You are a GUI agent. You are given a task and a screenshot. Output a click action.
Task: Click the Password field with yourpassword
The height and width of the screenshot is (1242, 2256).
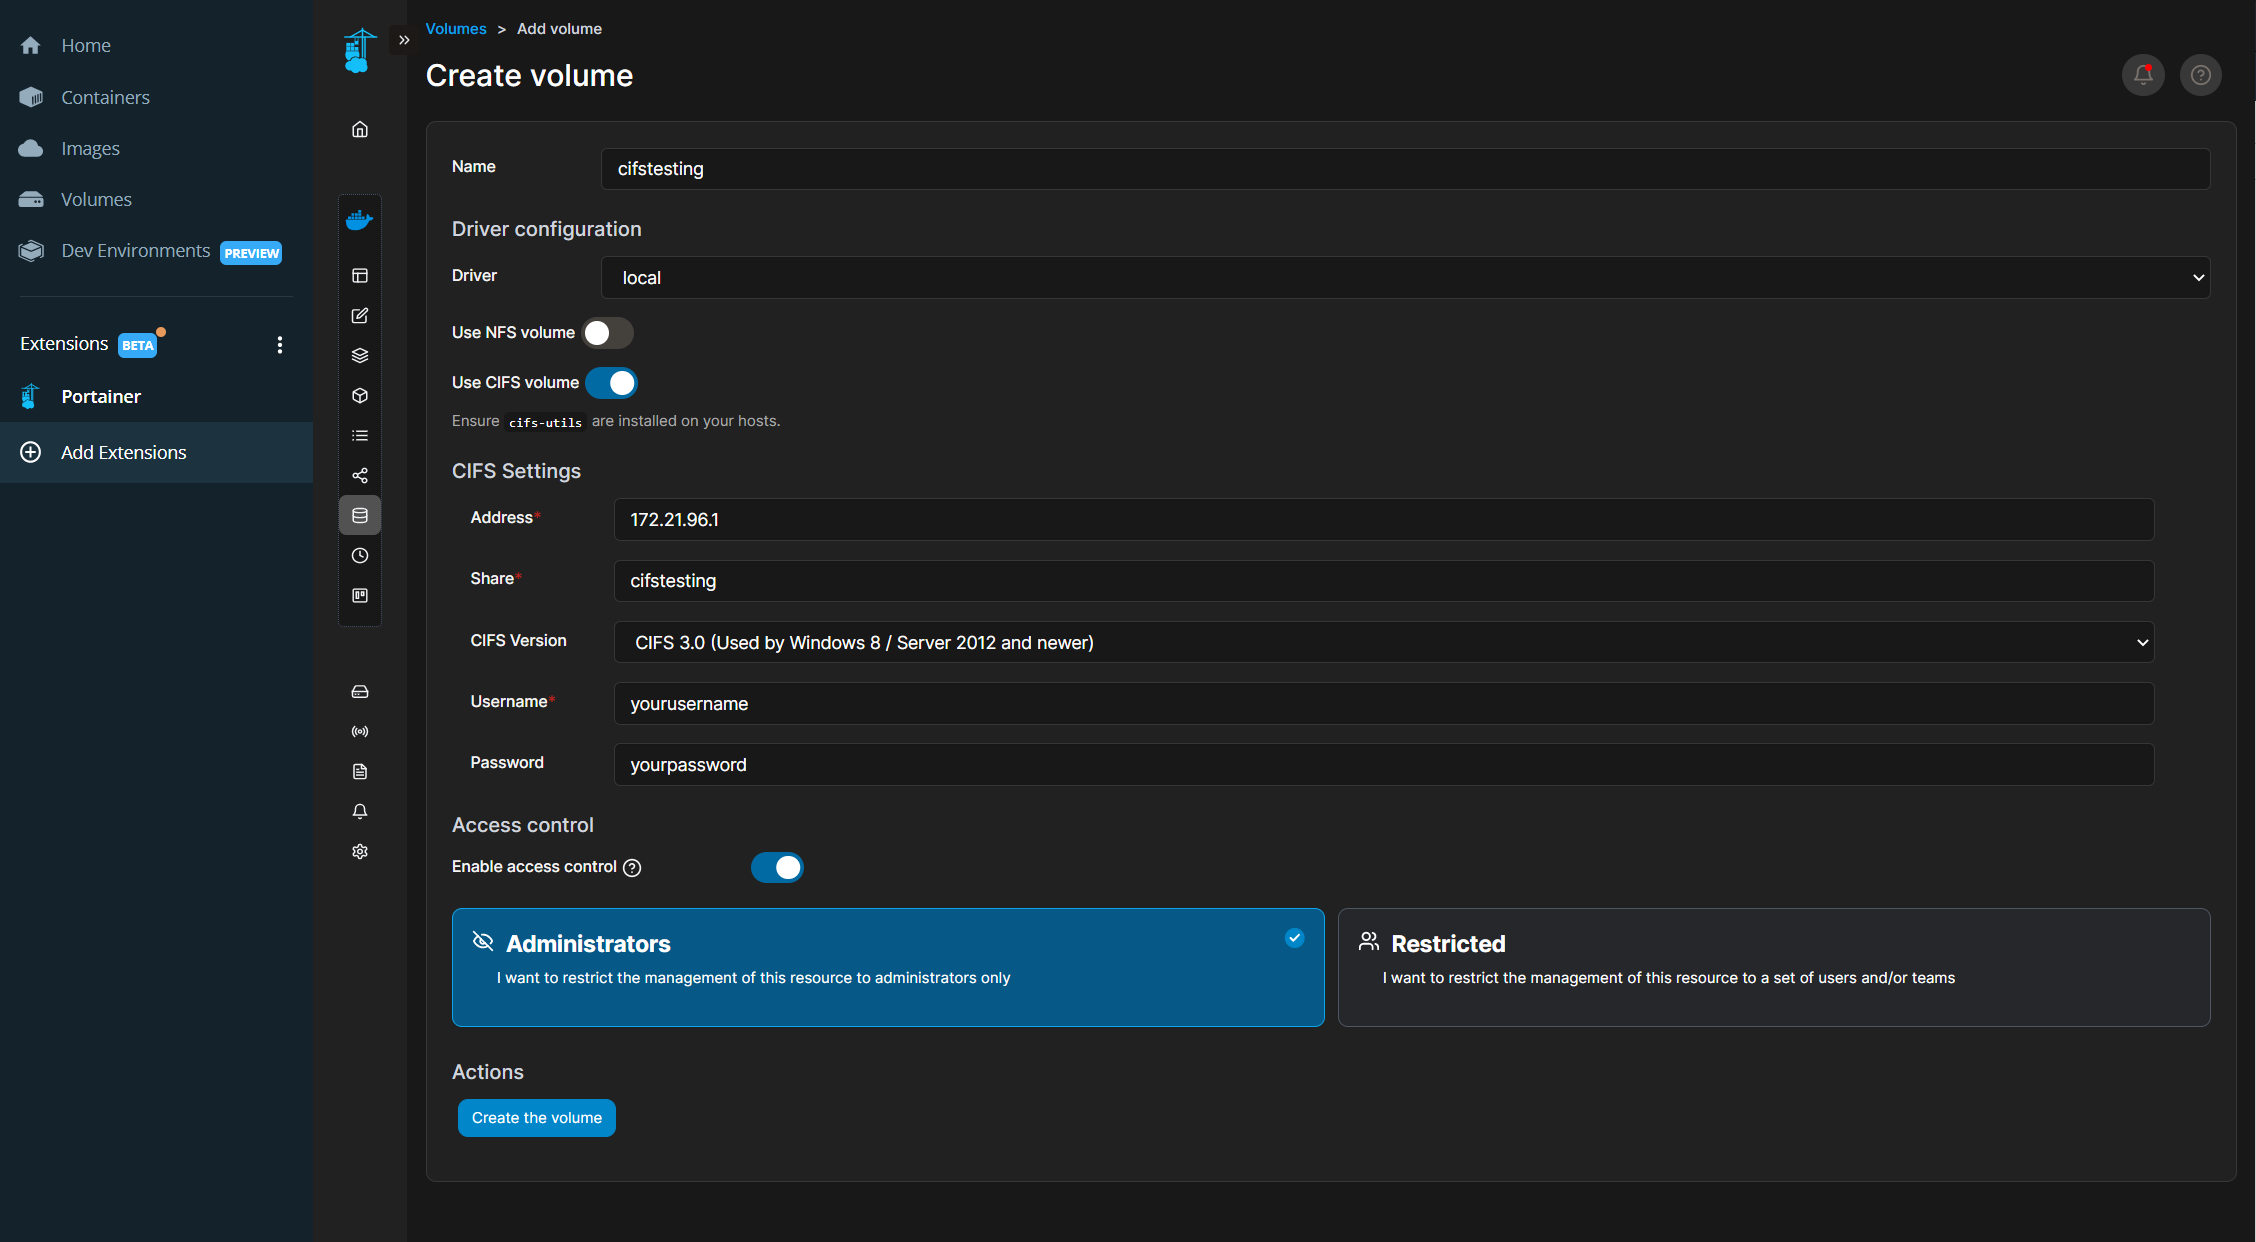[1384, 765]
